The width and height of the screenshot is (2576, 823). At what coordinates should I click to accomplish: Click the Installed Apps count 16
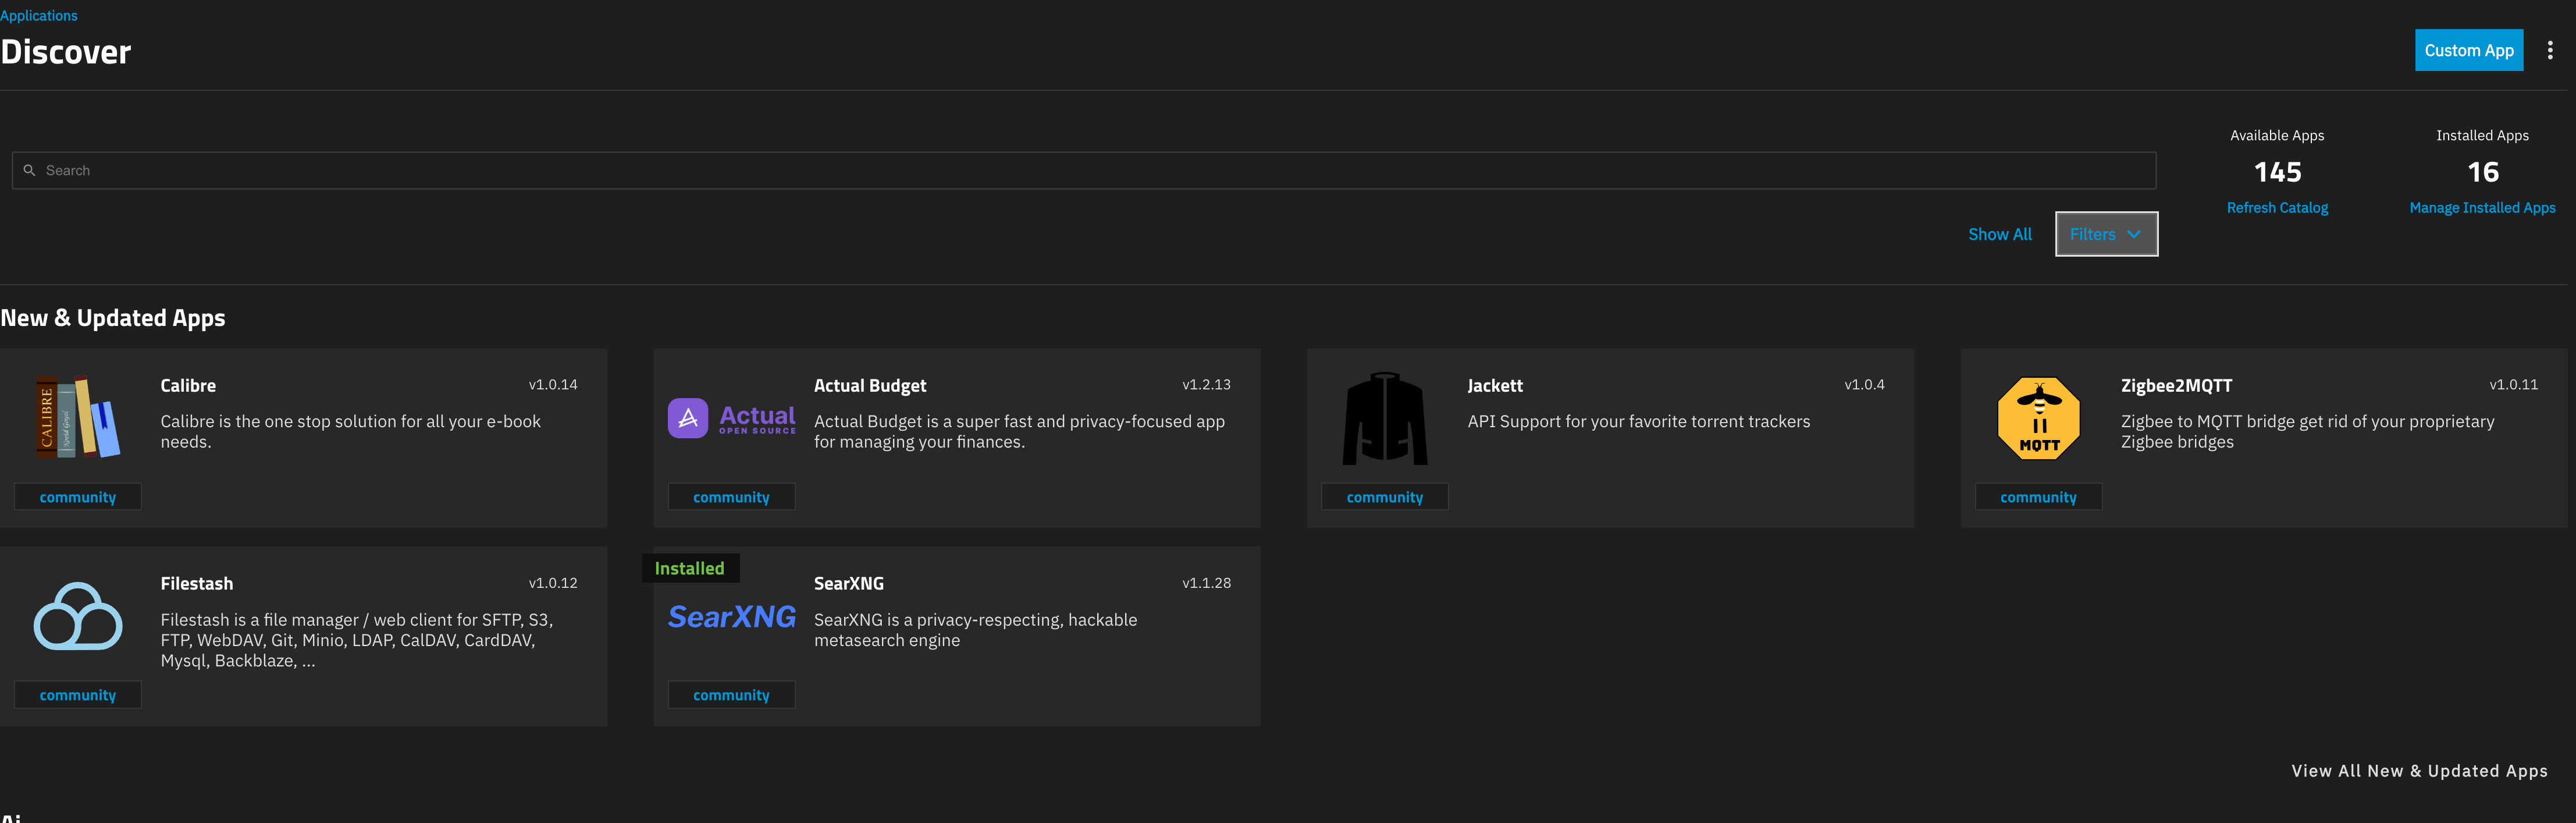coord(2482,172)
